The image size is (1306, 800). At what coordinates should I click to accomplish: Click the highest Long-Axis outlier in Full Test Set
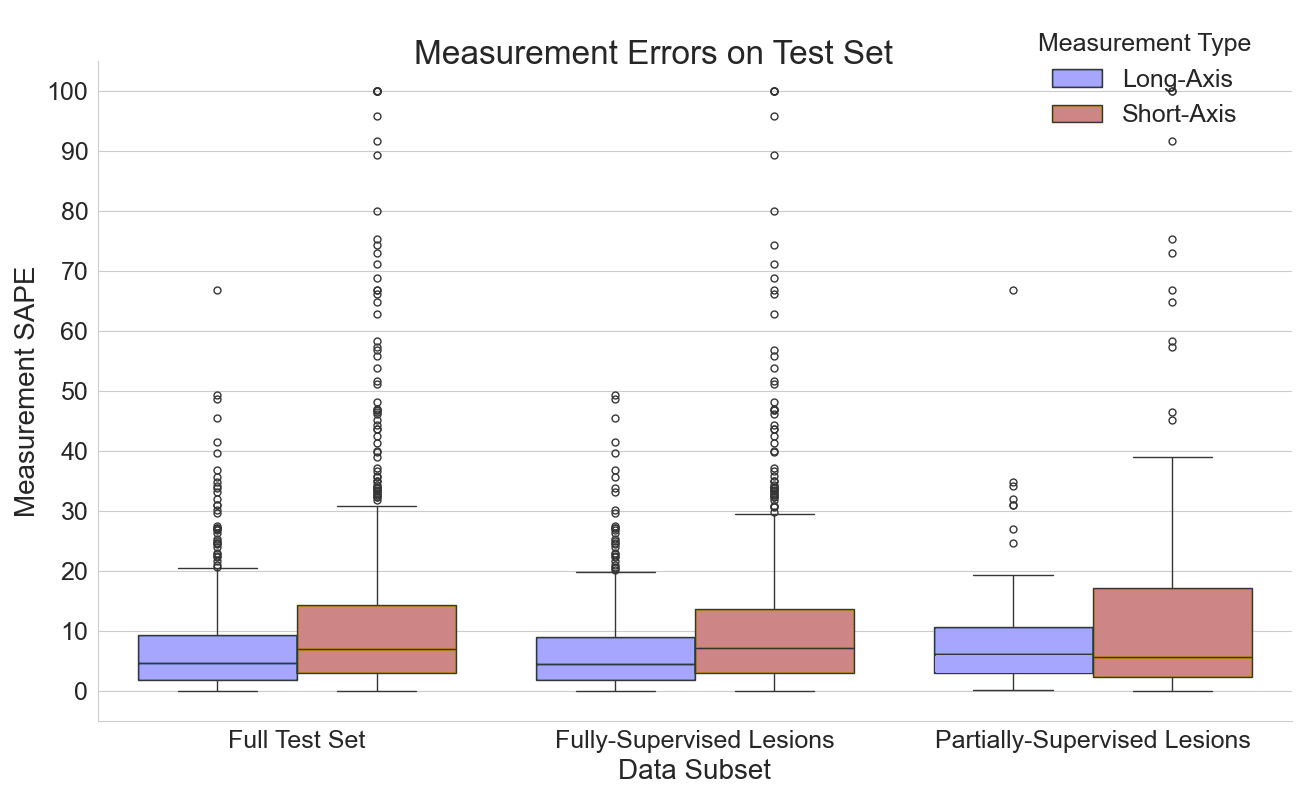[x=217, y=290]
